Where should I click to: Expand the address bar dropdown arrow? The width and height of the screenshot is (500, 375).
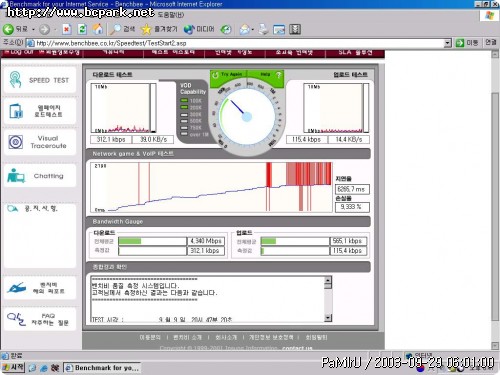[447, 43]
